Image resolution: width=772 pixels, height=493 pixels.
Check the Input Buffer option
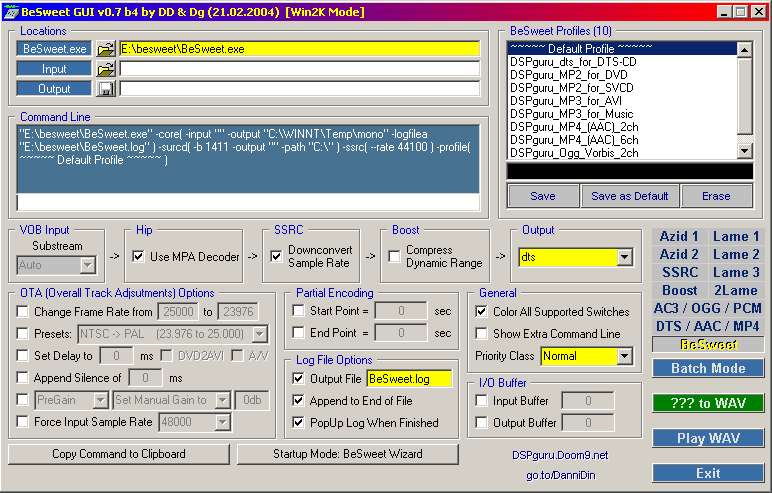482,401
